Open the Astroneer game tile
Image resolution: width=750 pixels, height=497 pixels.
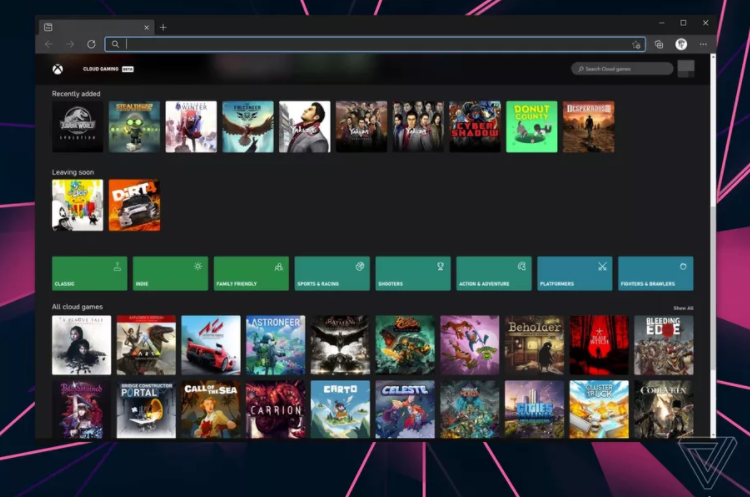276,345
